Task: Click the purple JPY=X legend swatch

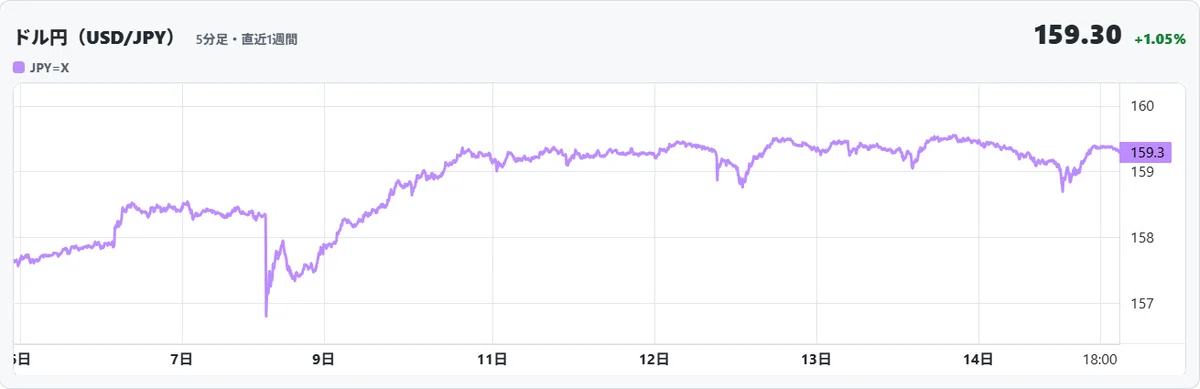Action: pos(18,68)
